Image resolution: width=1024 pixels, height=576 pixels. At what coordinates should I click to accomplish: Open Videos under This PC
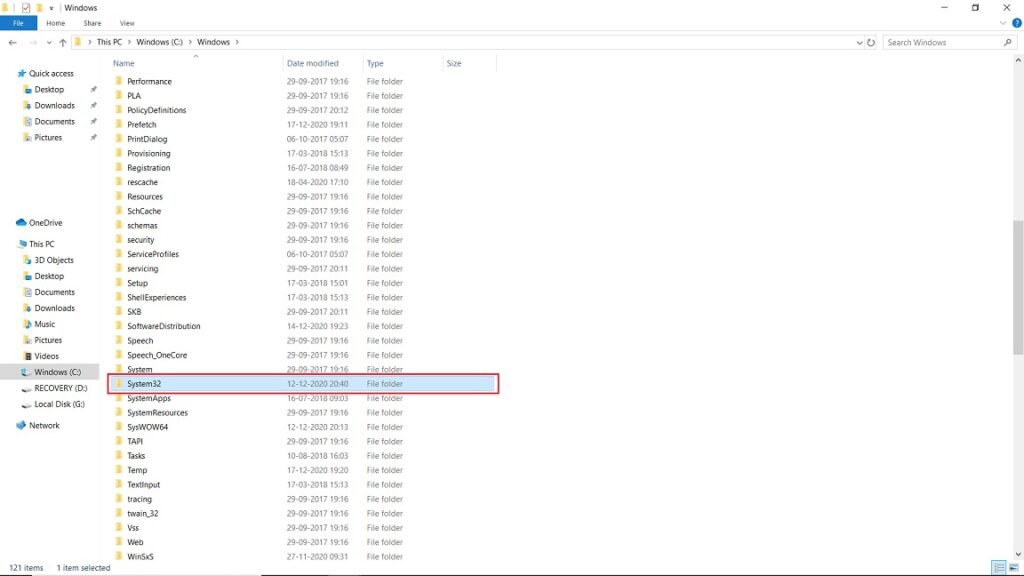pyautogui.click(x=46, y=356)
